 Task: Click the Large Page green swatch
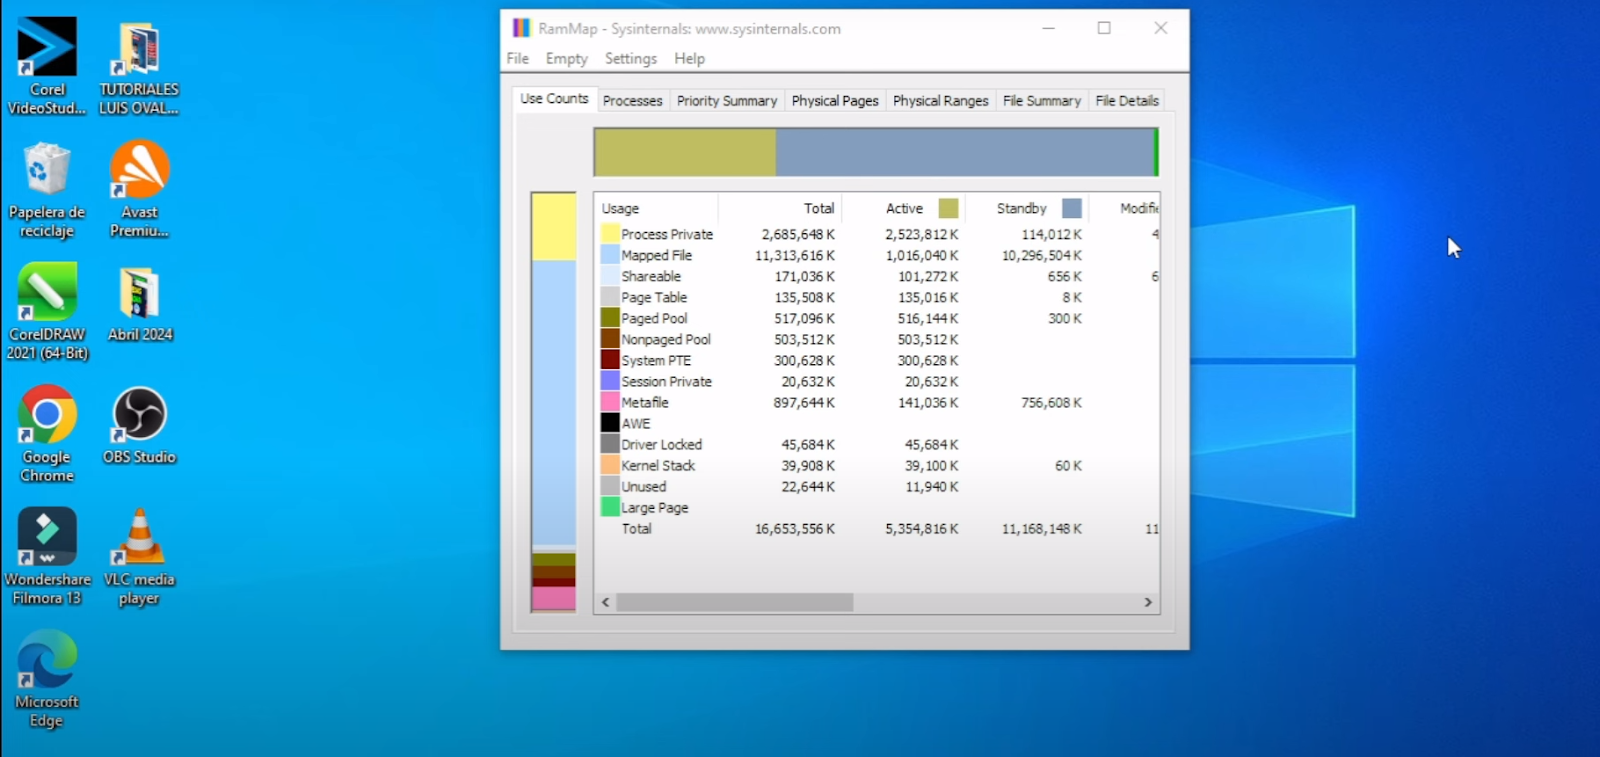point(610,507)
